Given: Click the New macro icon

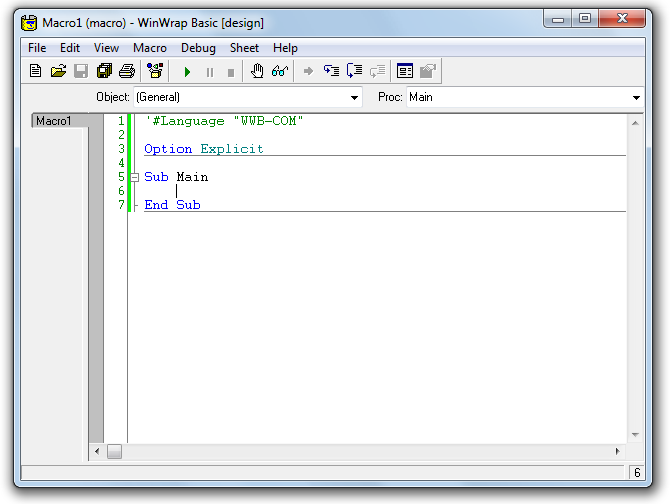Looking at the screenshot, I should coord(35,71).
